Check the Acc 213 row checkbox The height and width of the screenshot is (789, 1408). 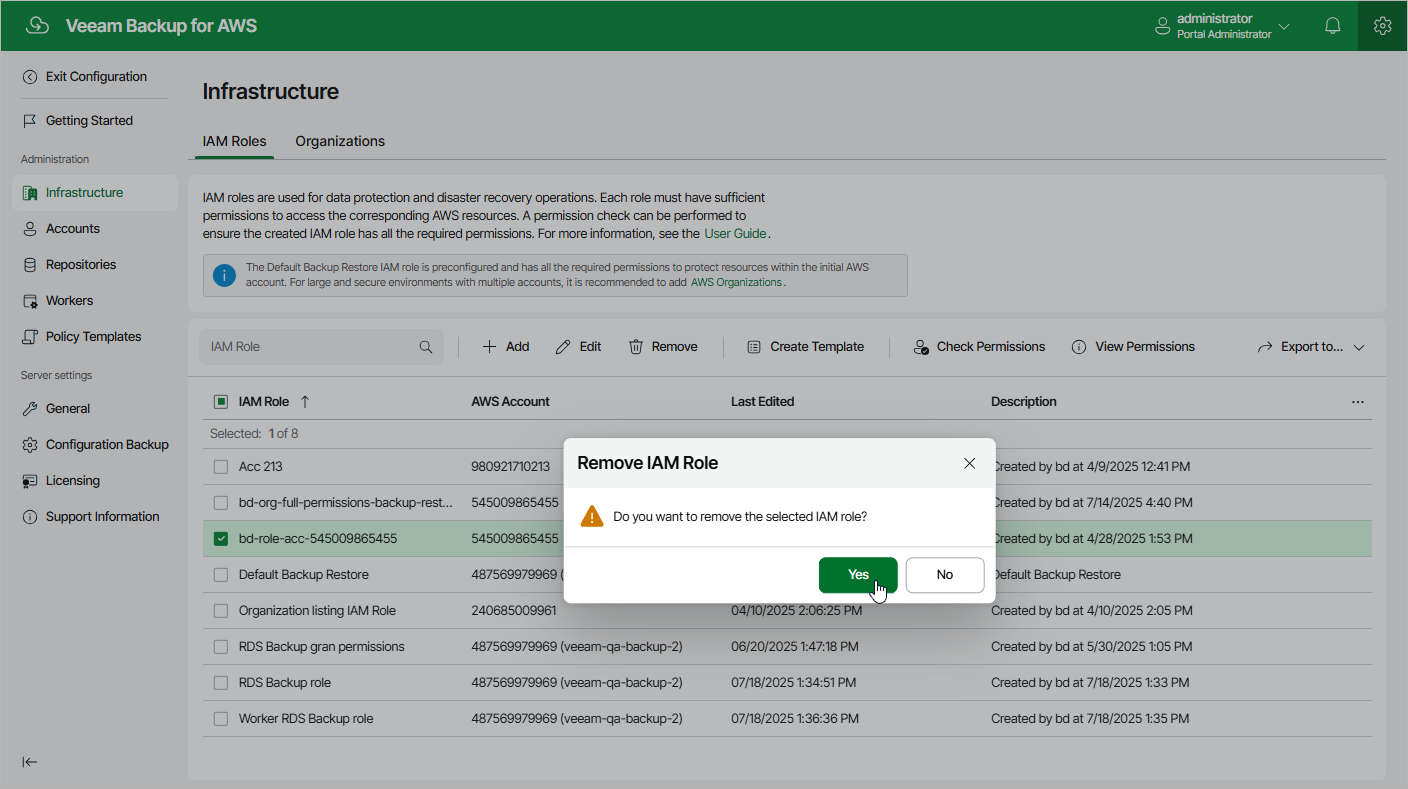click(x=221, y=467)
